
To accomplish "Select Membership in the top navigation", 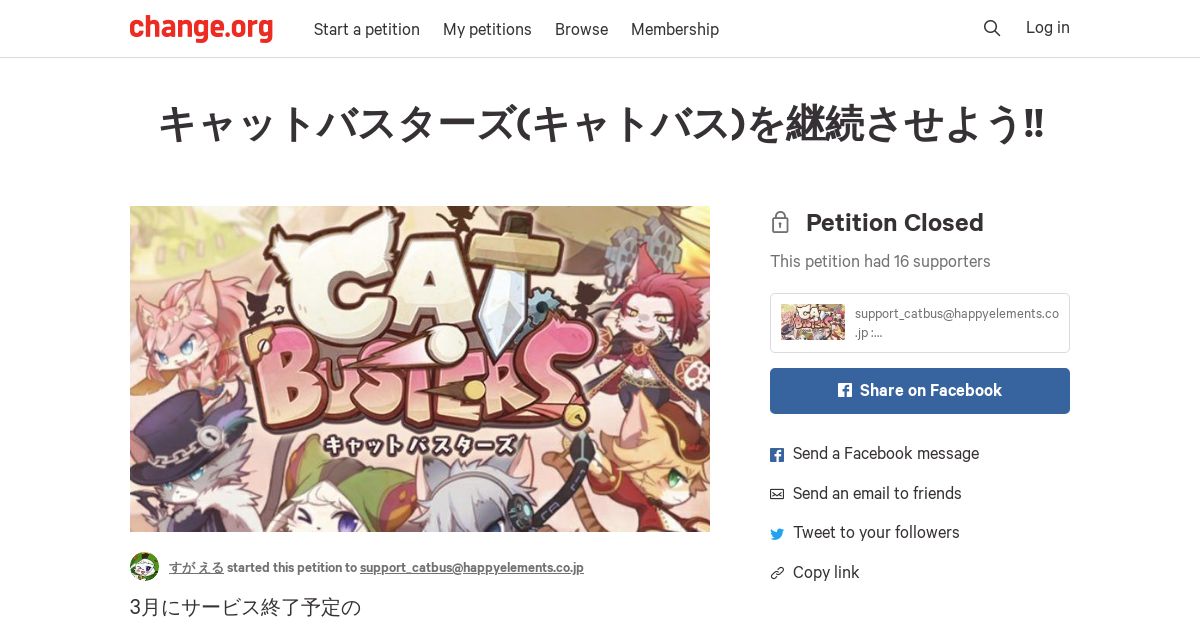I will coord(675,29).
